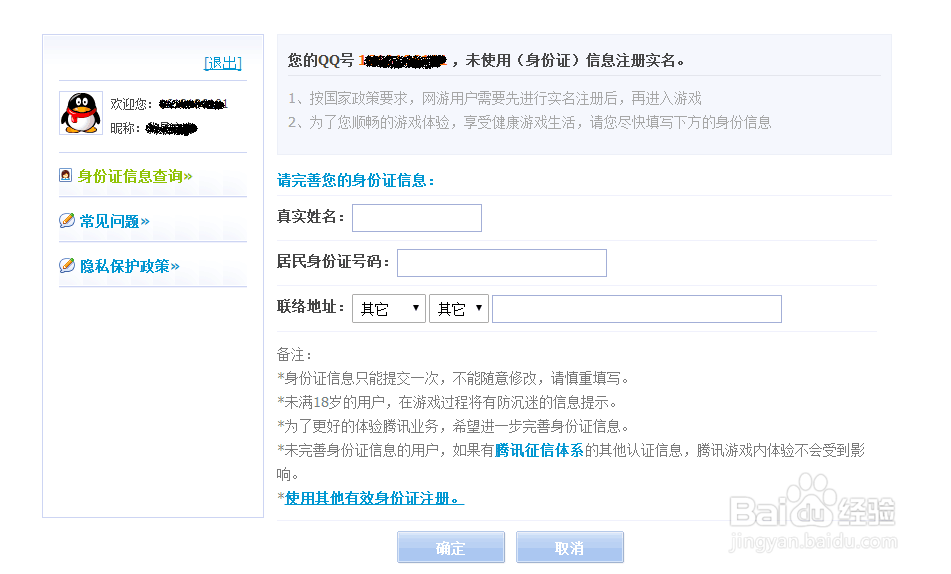Viewport: 951px width, 574px height.
Task: Open the second 联络地址 city dropdown
Action: [x=459, y=309]
